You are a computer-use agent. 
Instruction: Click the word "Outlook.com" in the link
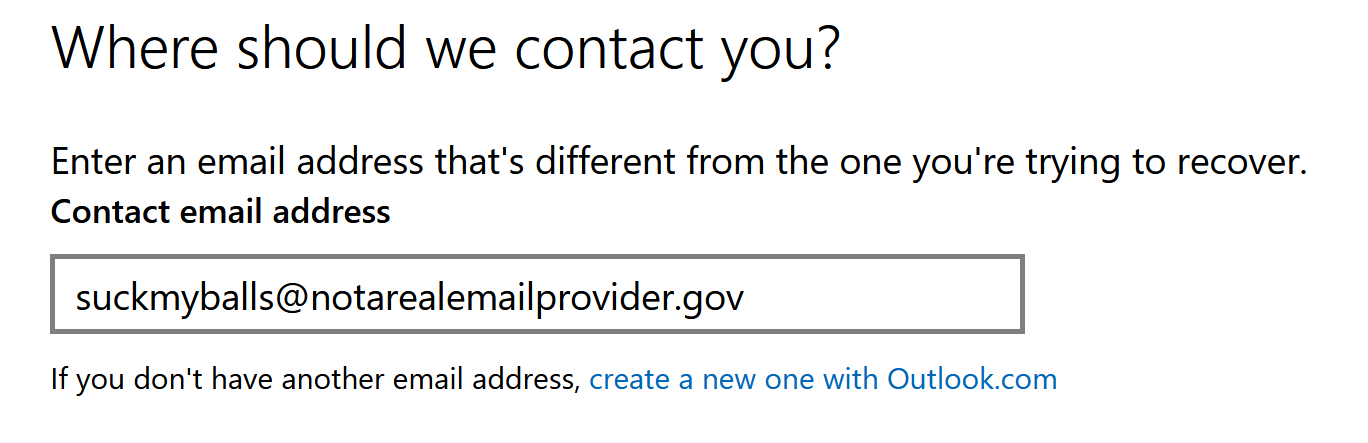click(x=972, y=380)
